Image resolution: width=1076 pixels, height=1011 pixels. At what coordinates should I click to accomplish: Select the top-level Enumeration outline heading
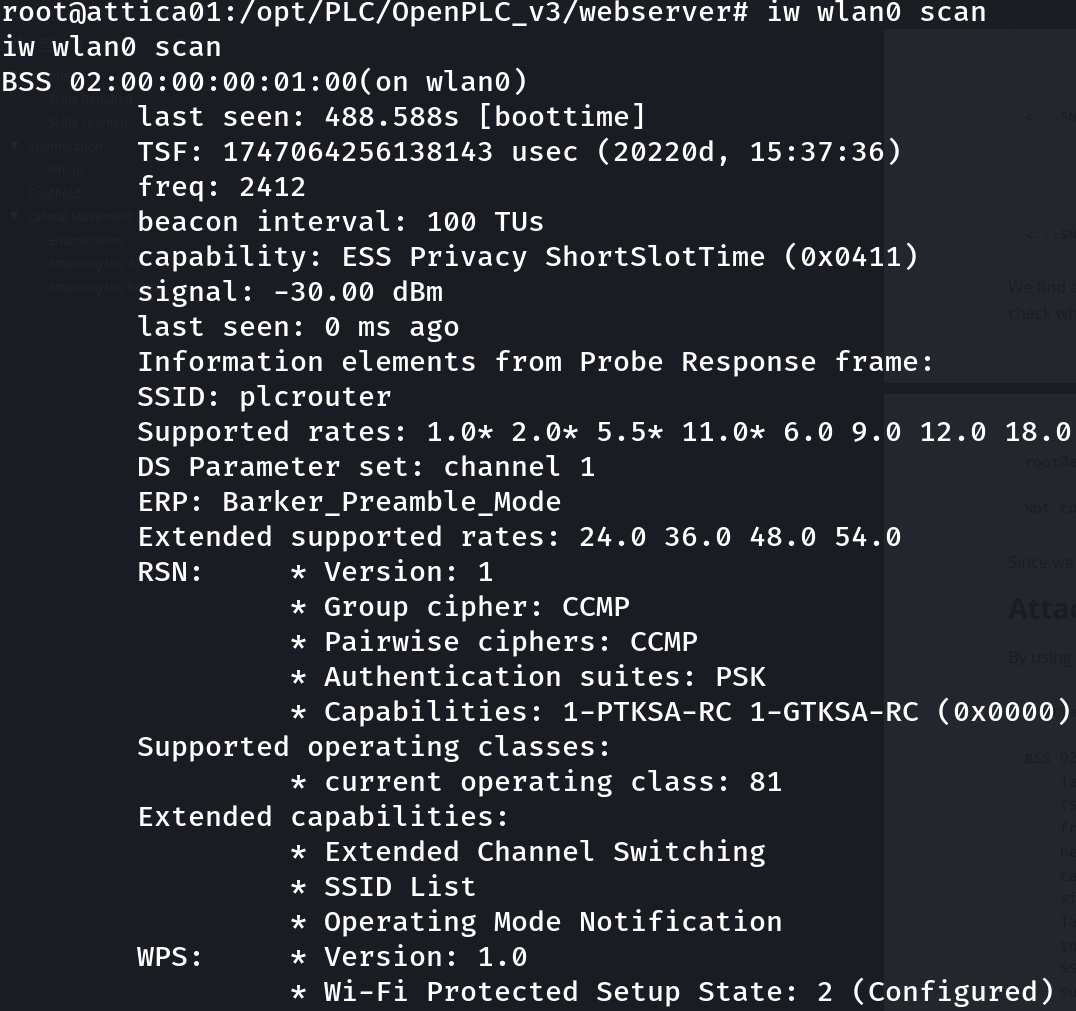65,146
